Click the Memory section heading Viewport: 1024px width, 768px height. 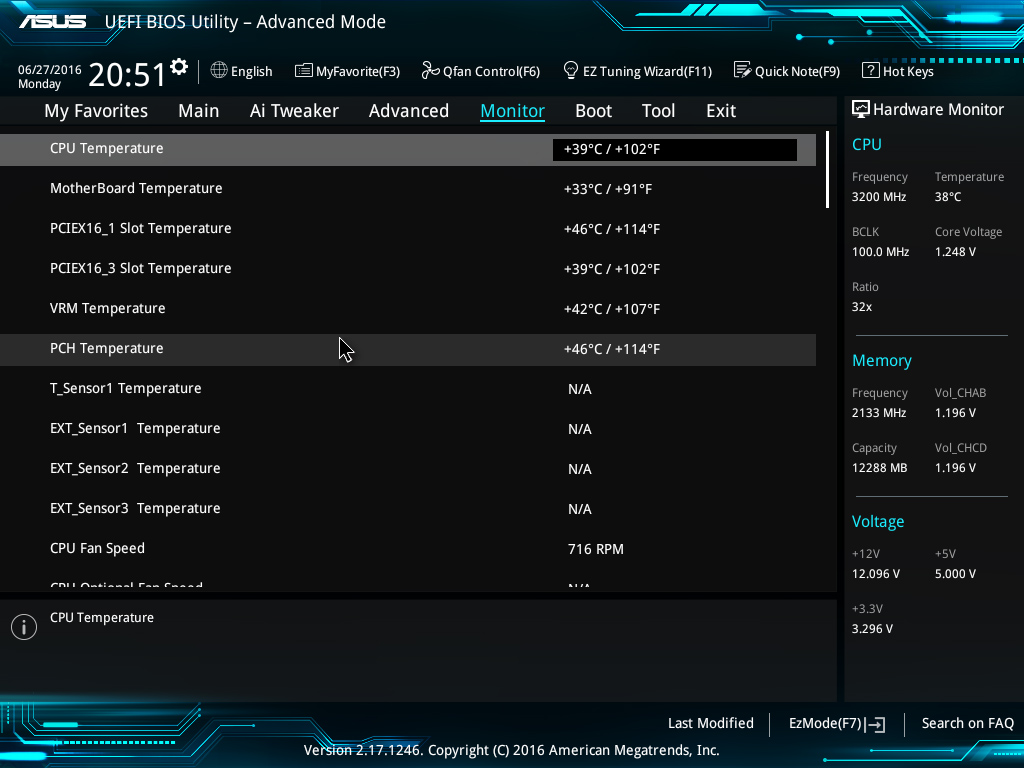[x=882, y=360]
